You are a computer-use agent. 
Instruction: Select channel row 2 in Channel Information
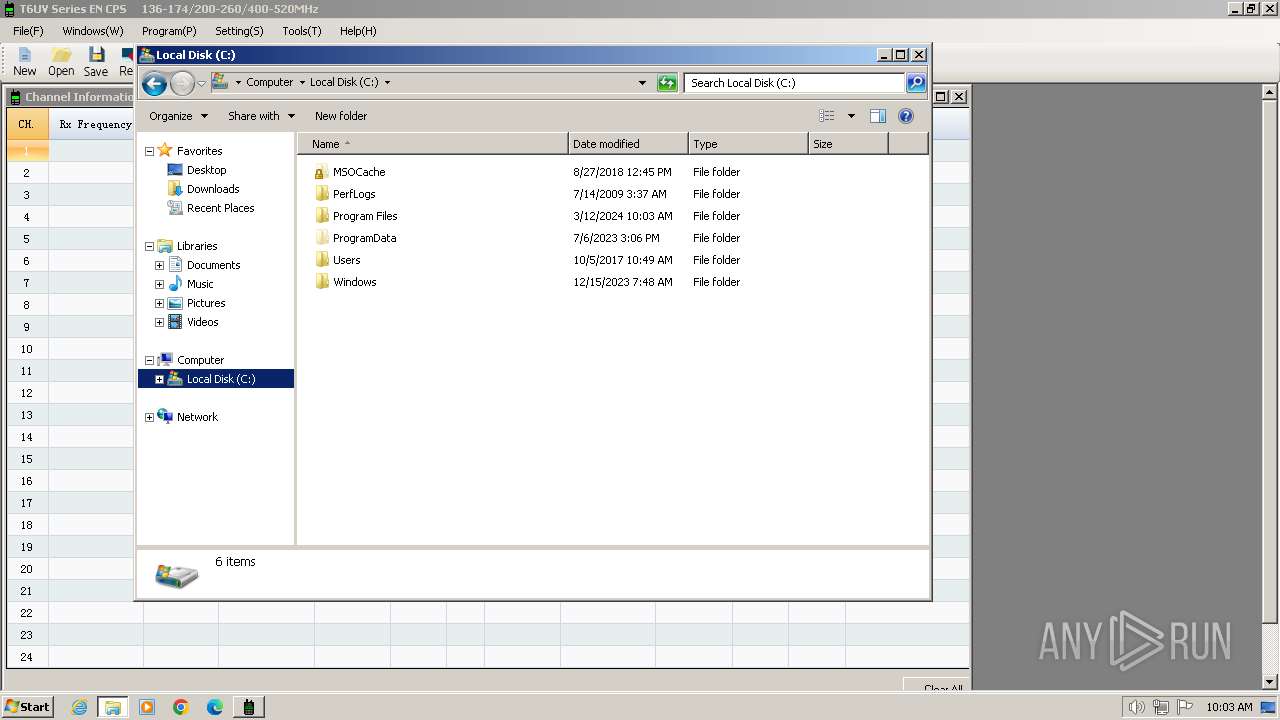coord(27,173)
